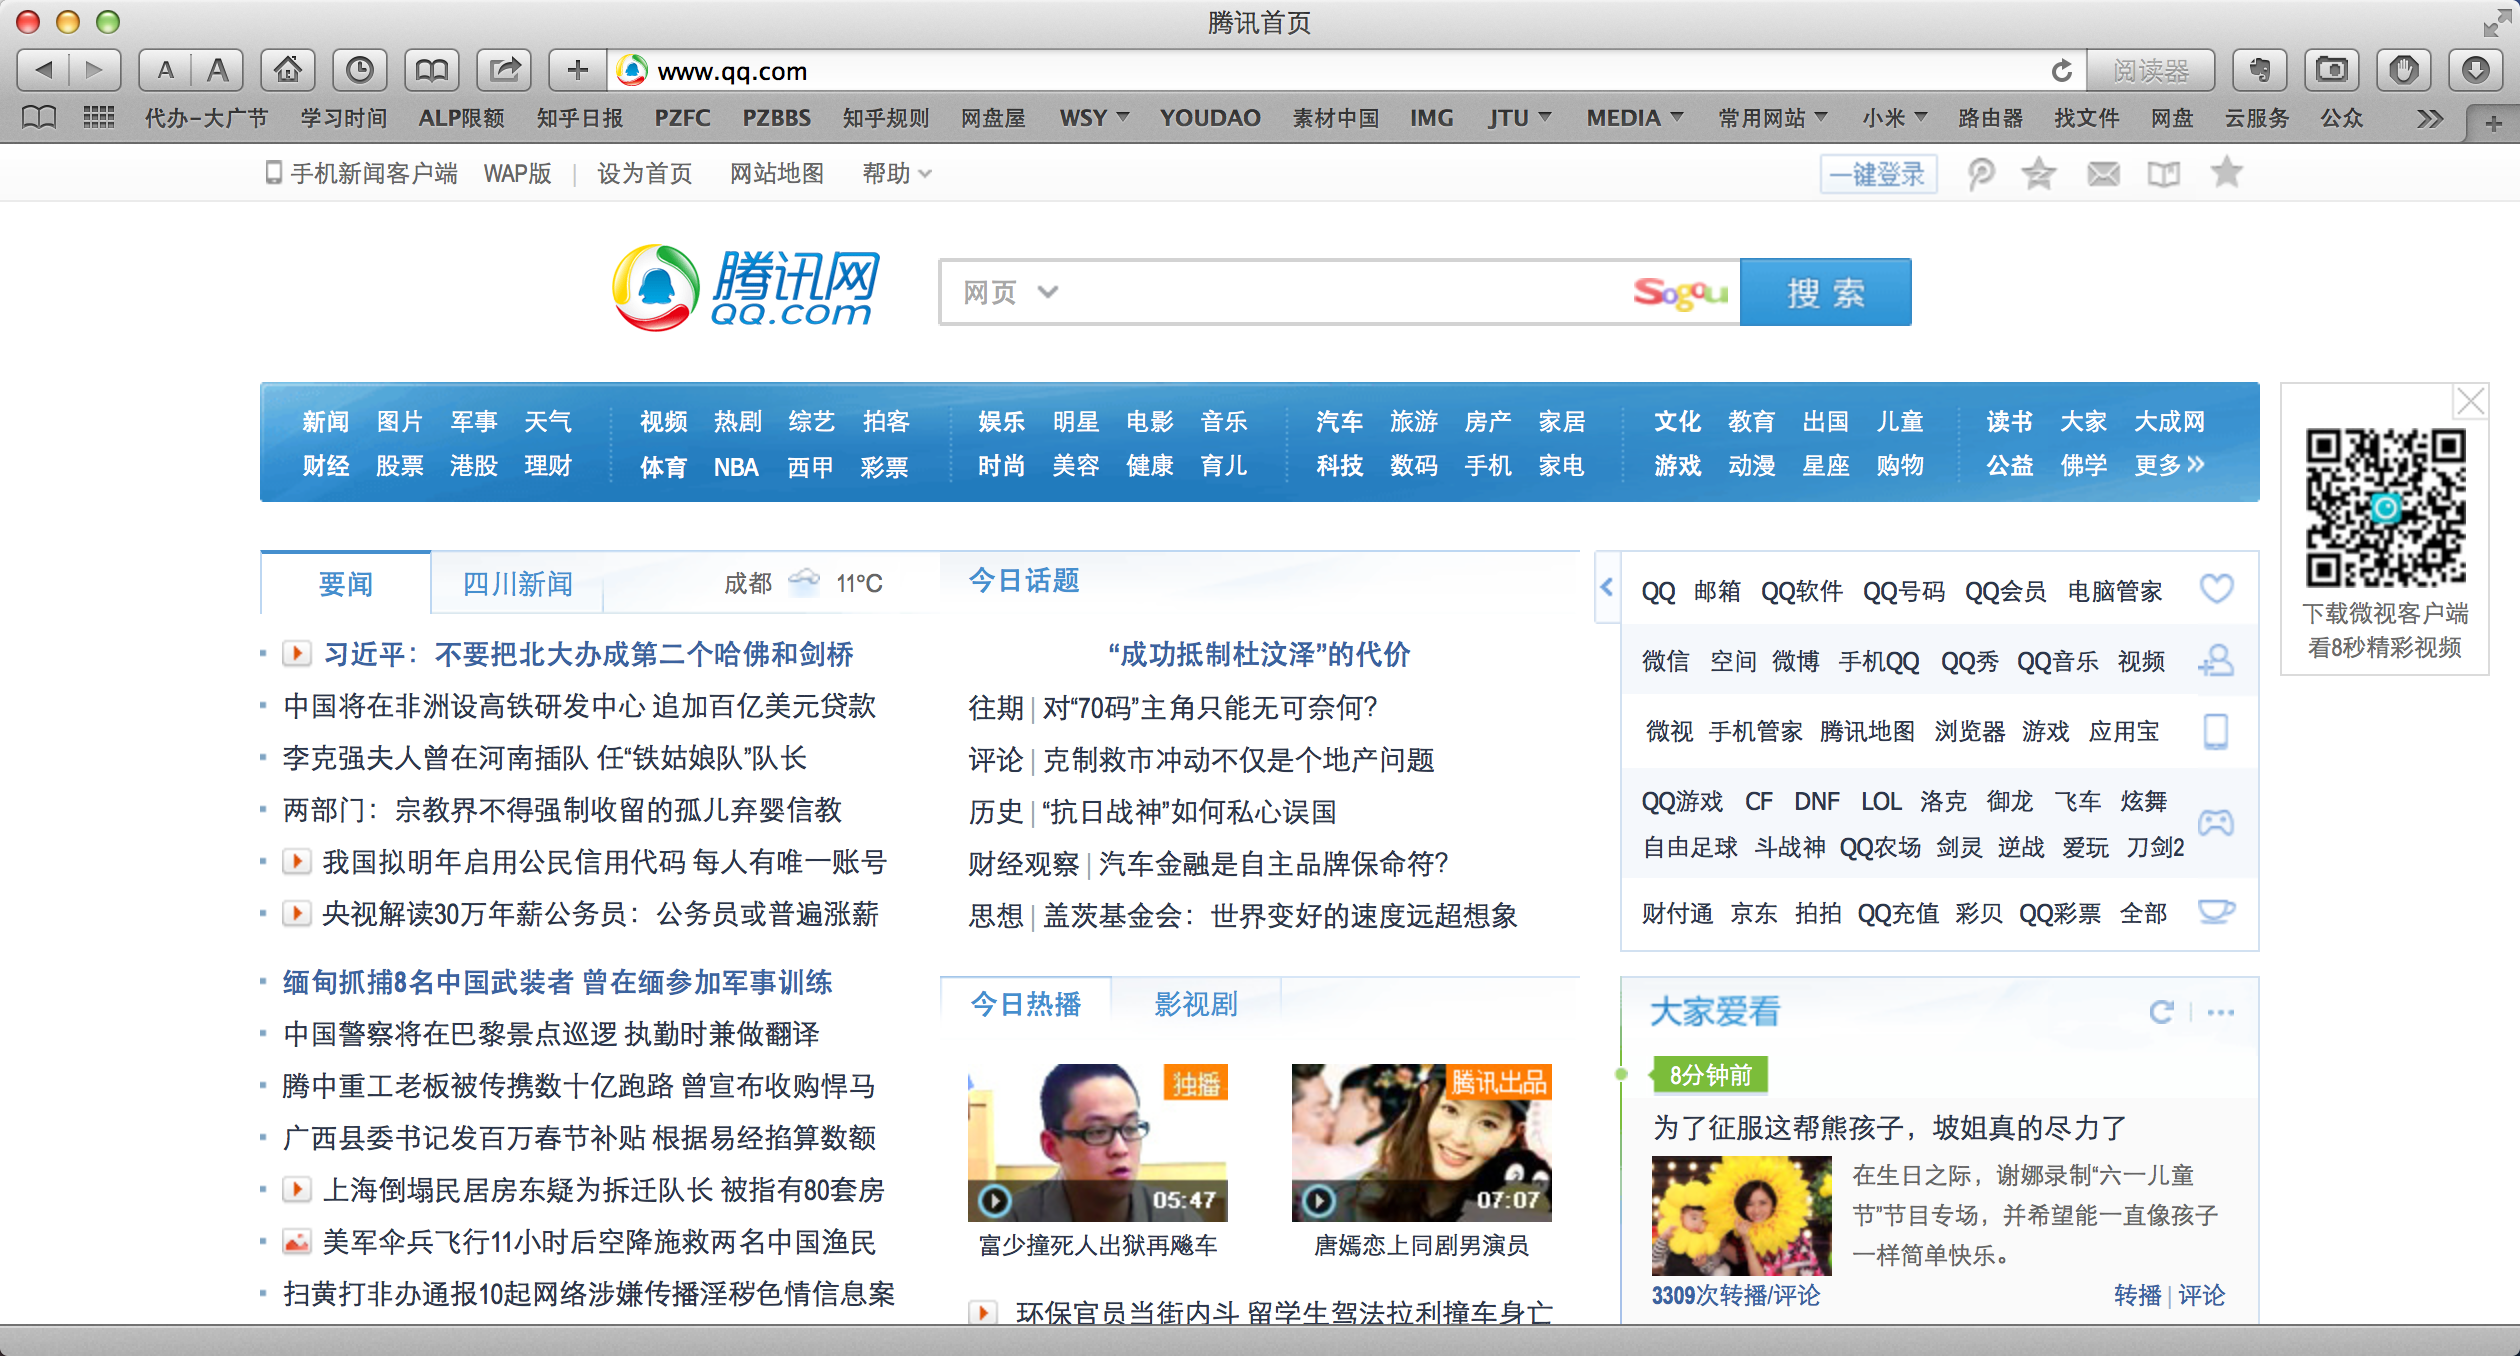
Task: Click the 成都 weather 11°C widget
Action: pos(802,583)
